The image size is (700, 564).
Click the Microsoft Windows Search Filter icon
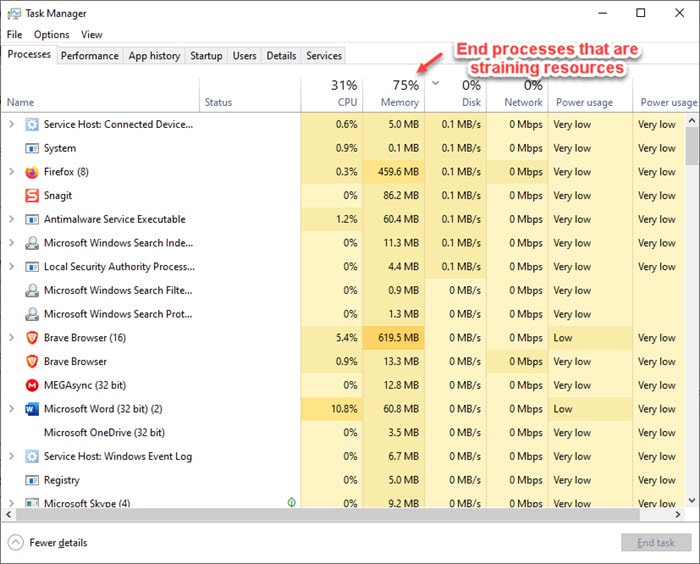[32, 290]
